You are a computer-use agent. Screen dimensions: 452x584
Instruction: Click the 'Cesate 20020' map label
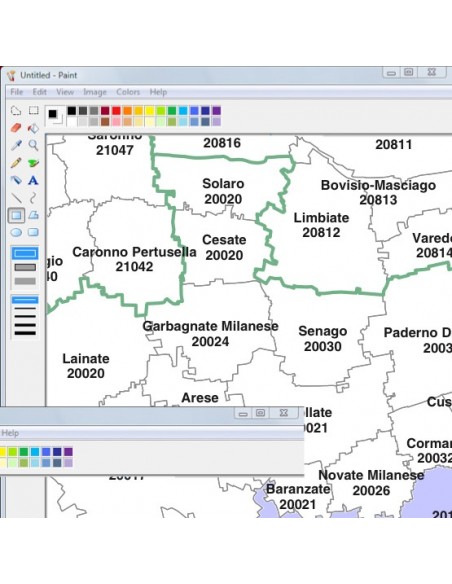(224, 247)
